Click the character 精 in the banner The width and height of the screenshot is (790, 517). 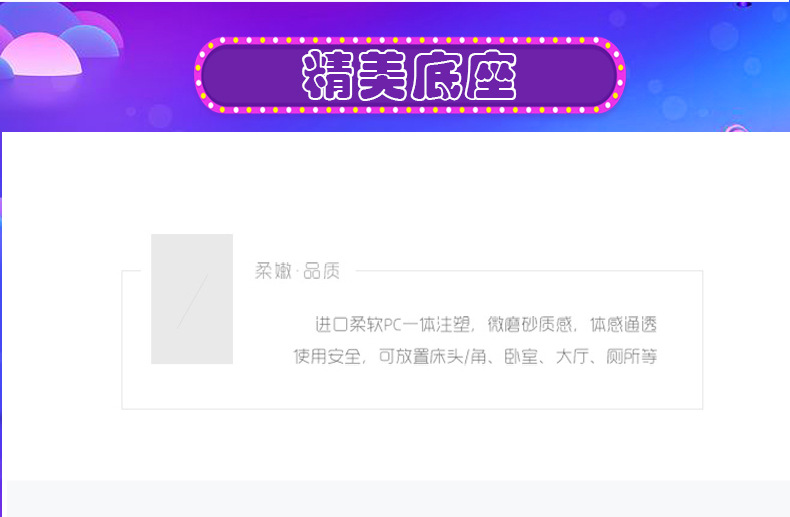pos(328,75)
